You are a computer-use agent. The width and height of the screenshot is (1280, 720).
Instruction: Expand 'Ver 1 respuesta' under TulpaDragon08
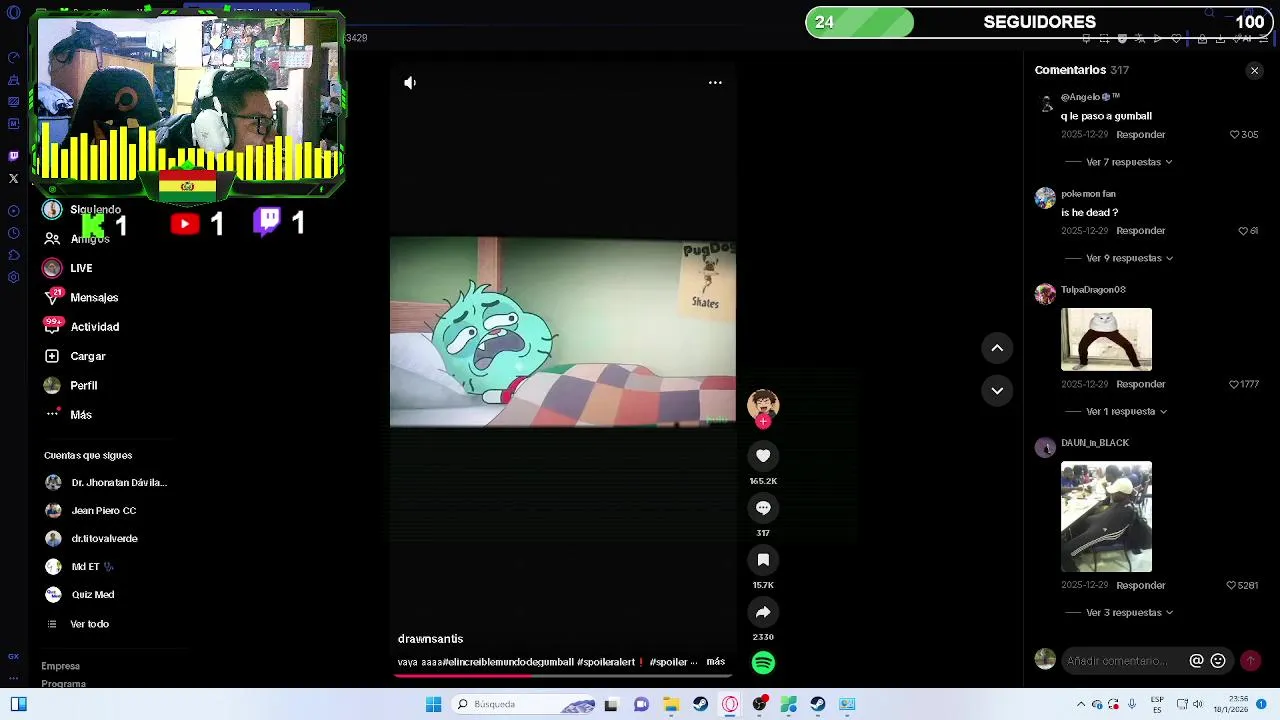click(1126, 412)
